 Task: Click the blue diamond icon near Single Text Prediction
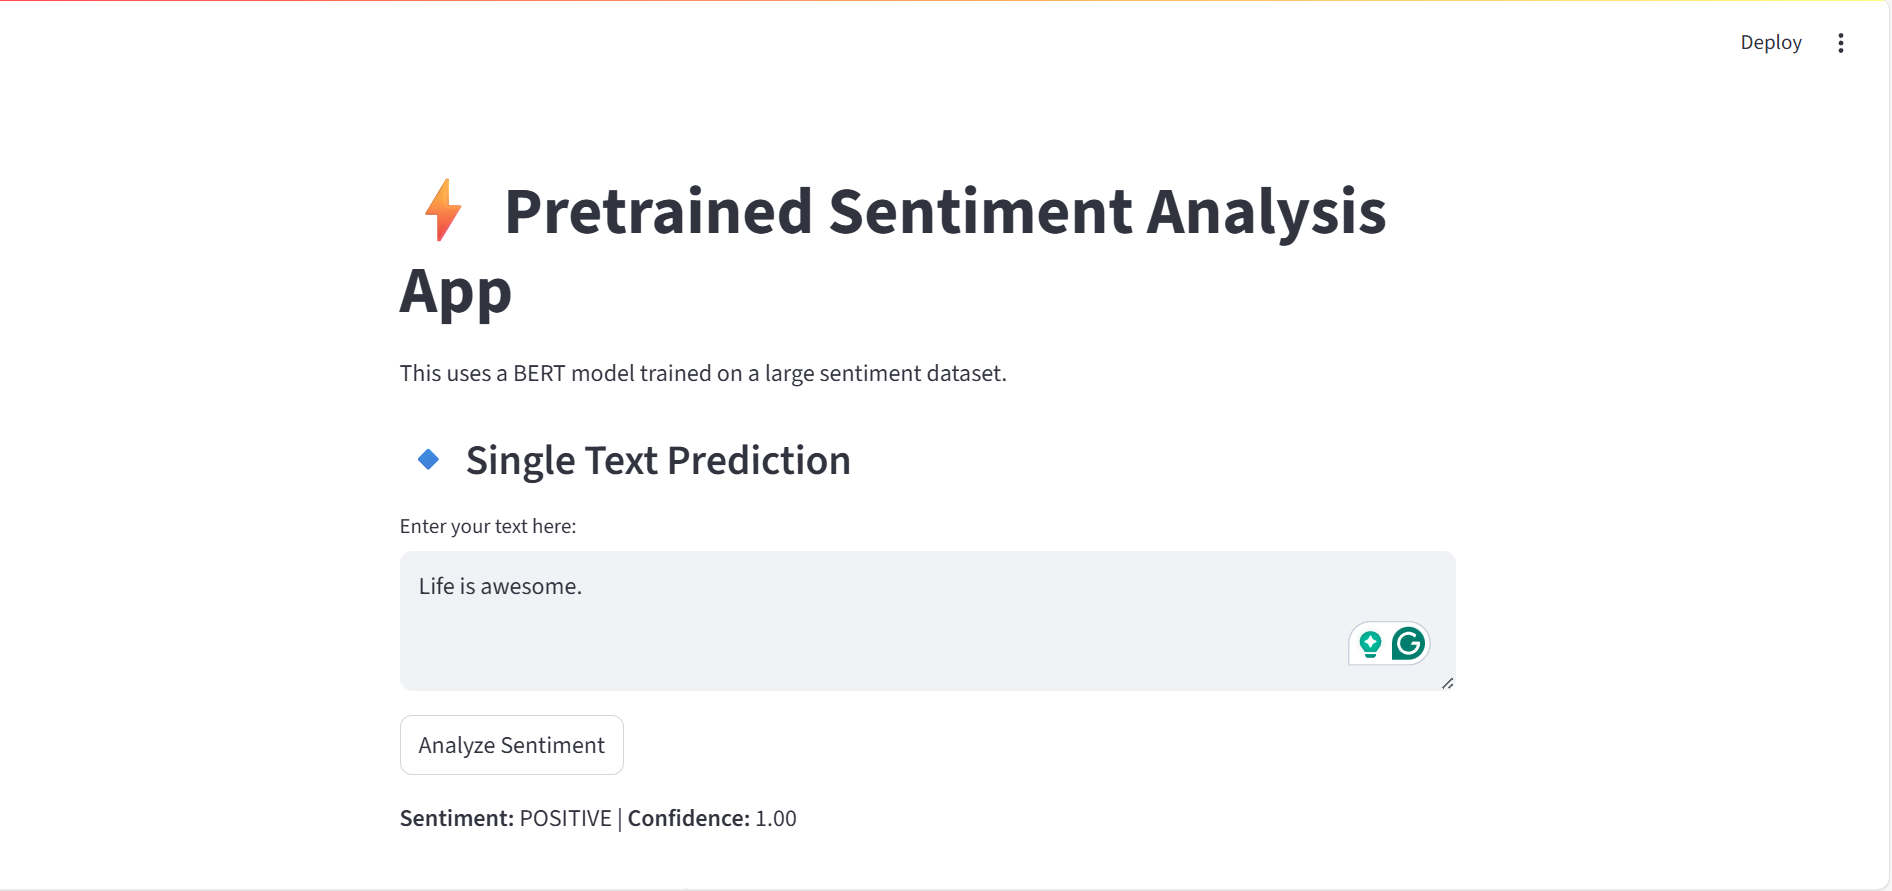tap(427, 459)
